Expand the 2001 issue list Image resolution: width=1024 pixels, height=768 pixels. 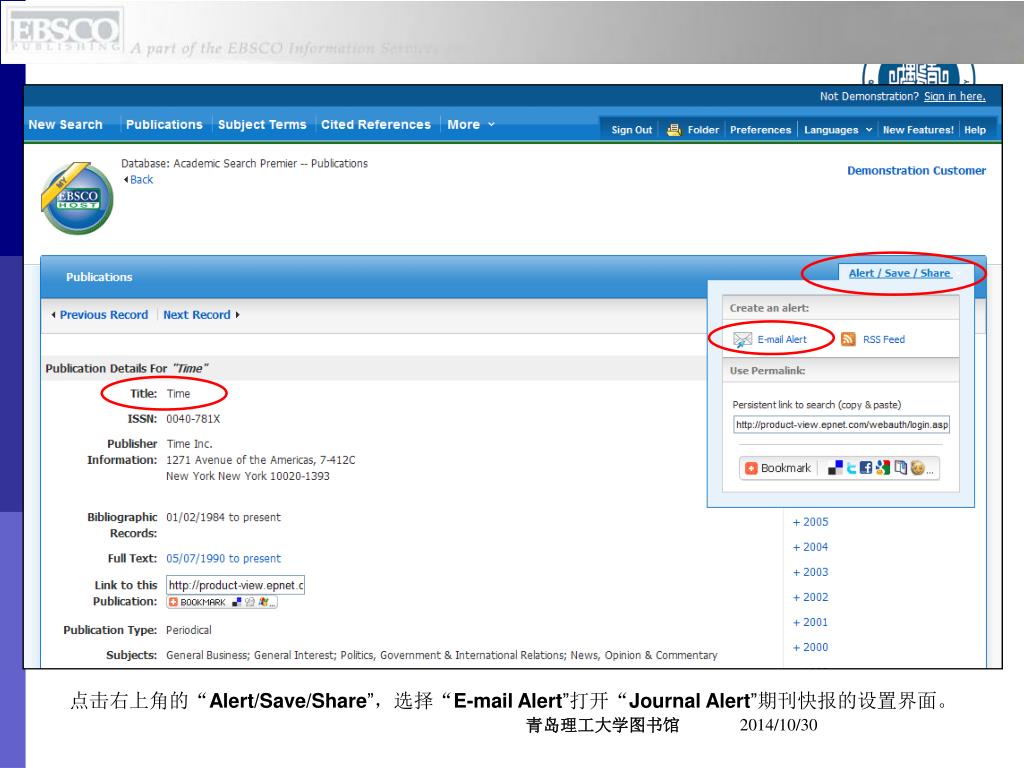pos(810,622)
